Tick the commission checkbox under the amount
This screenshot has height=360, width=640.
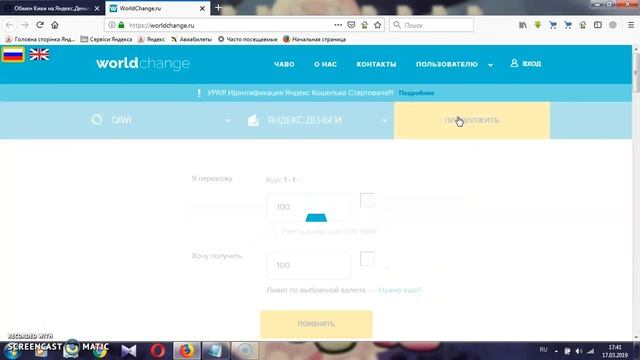[271, 232]
